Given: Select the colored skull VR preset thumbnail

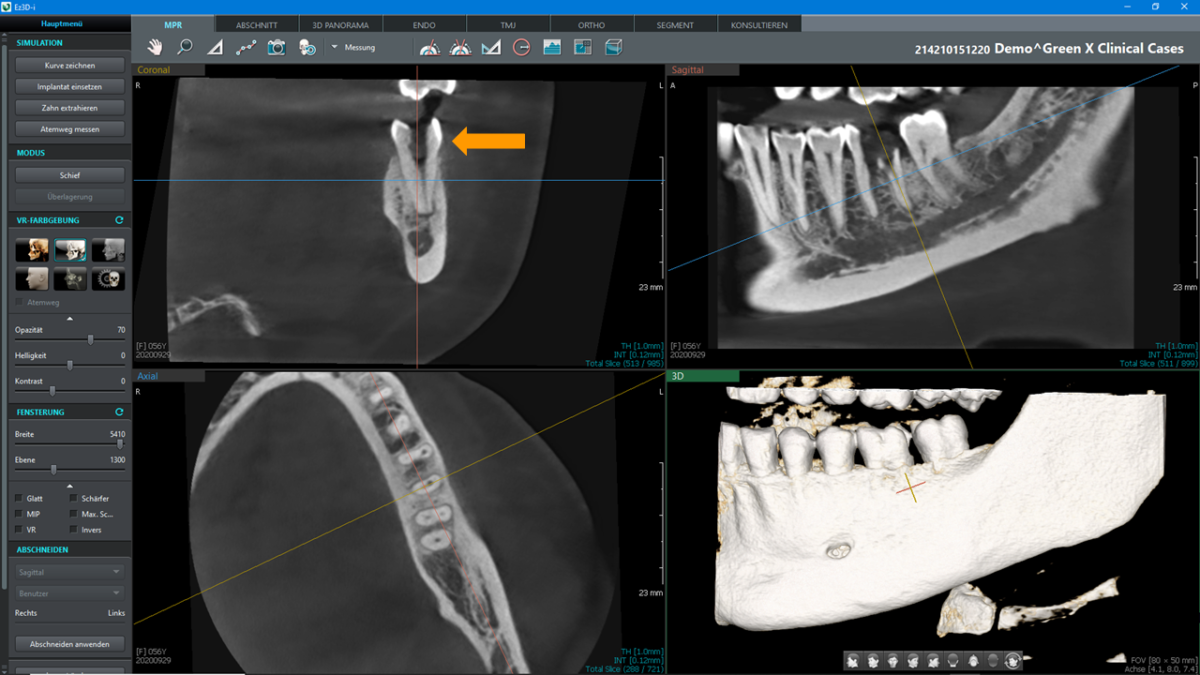Looking at the screenshot, I should pyautogui.click(x=32, y=249).
